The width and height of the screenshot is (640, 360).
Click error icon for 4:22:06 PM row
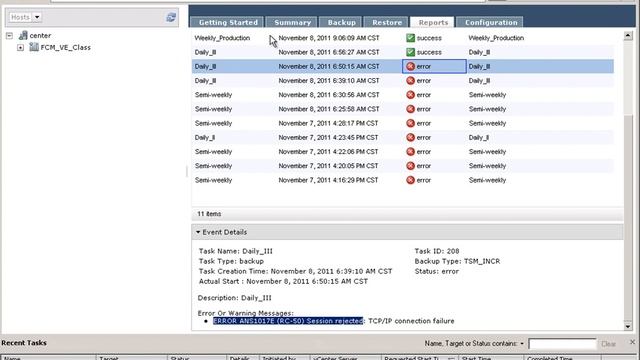411,151
